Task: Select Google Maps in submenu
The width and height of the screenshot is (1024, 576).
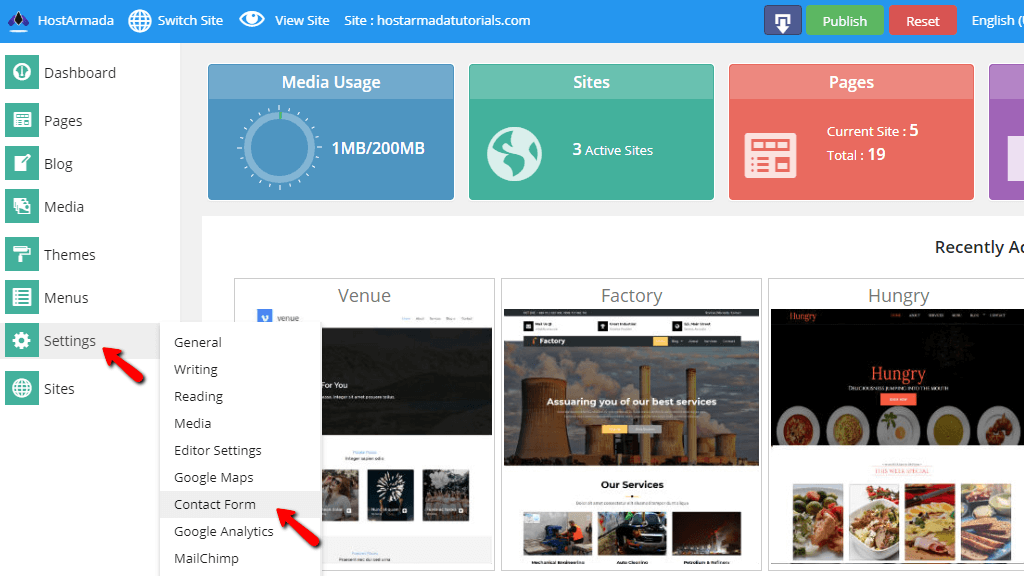Action: click(x=214, y=477)
